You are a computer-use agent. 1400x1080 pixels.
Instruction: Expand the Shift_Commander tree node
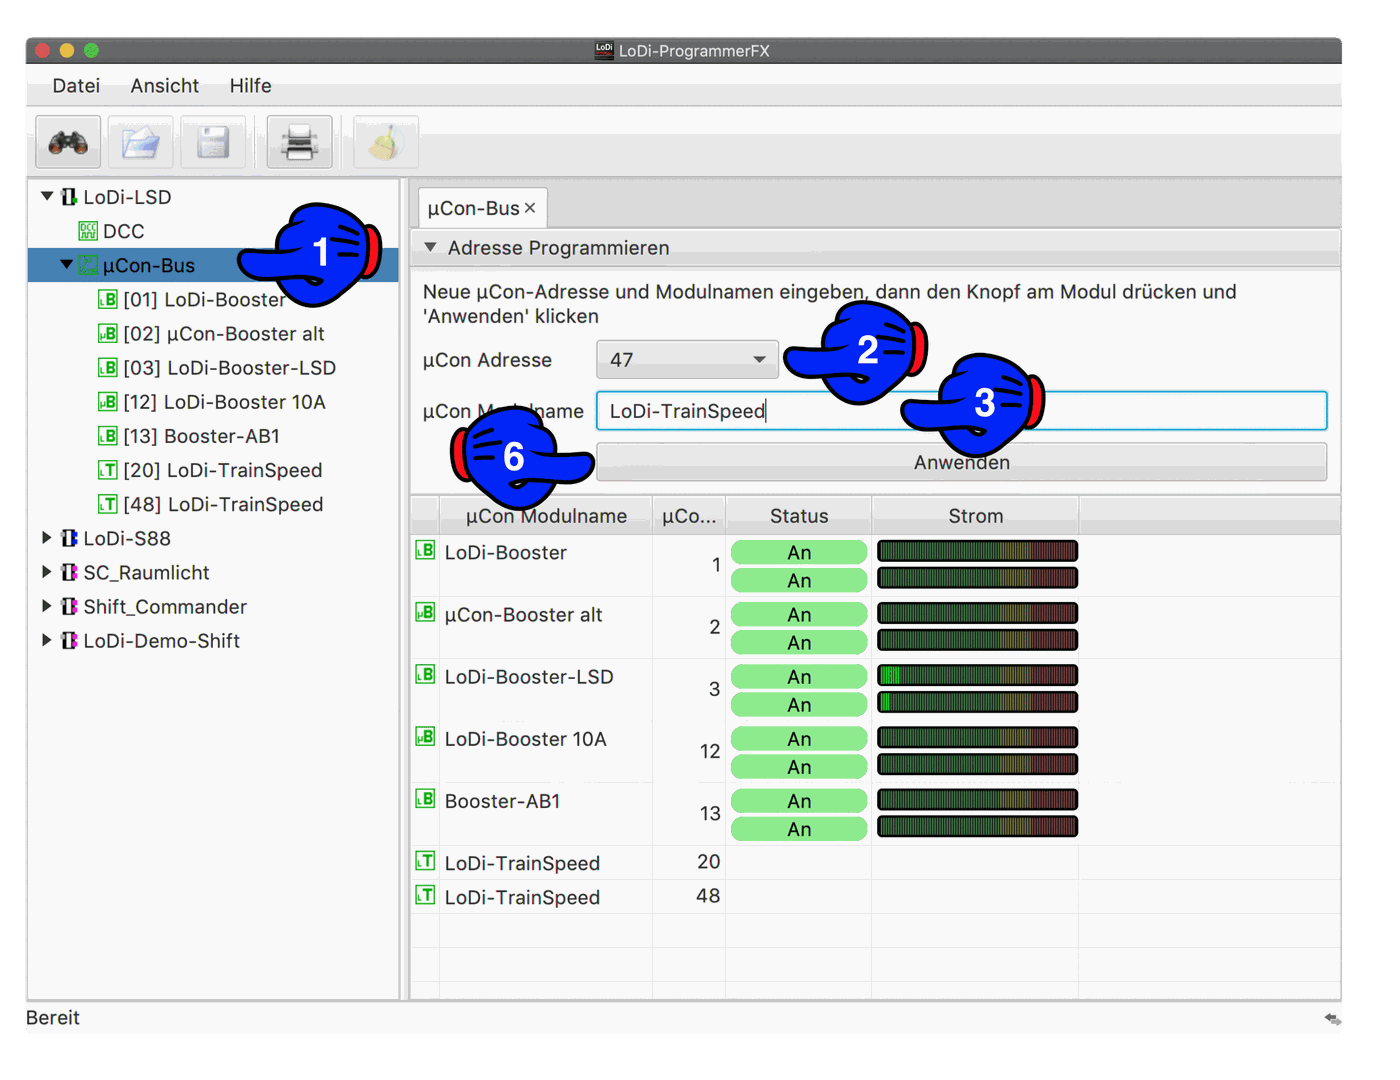click(x=46, y=605)
